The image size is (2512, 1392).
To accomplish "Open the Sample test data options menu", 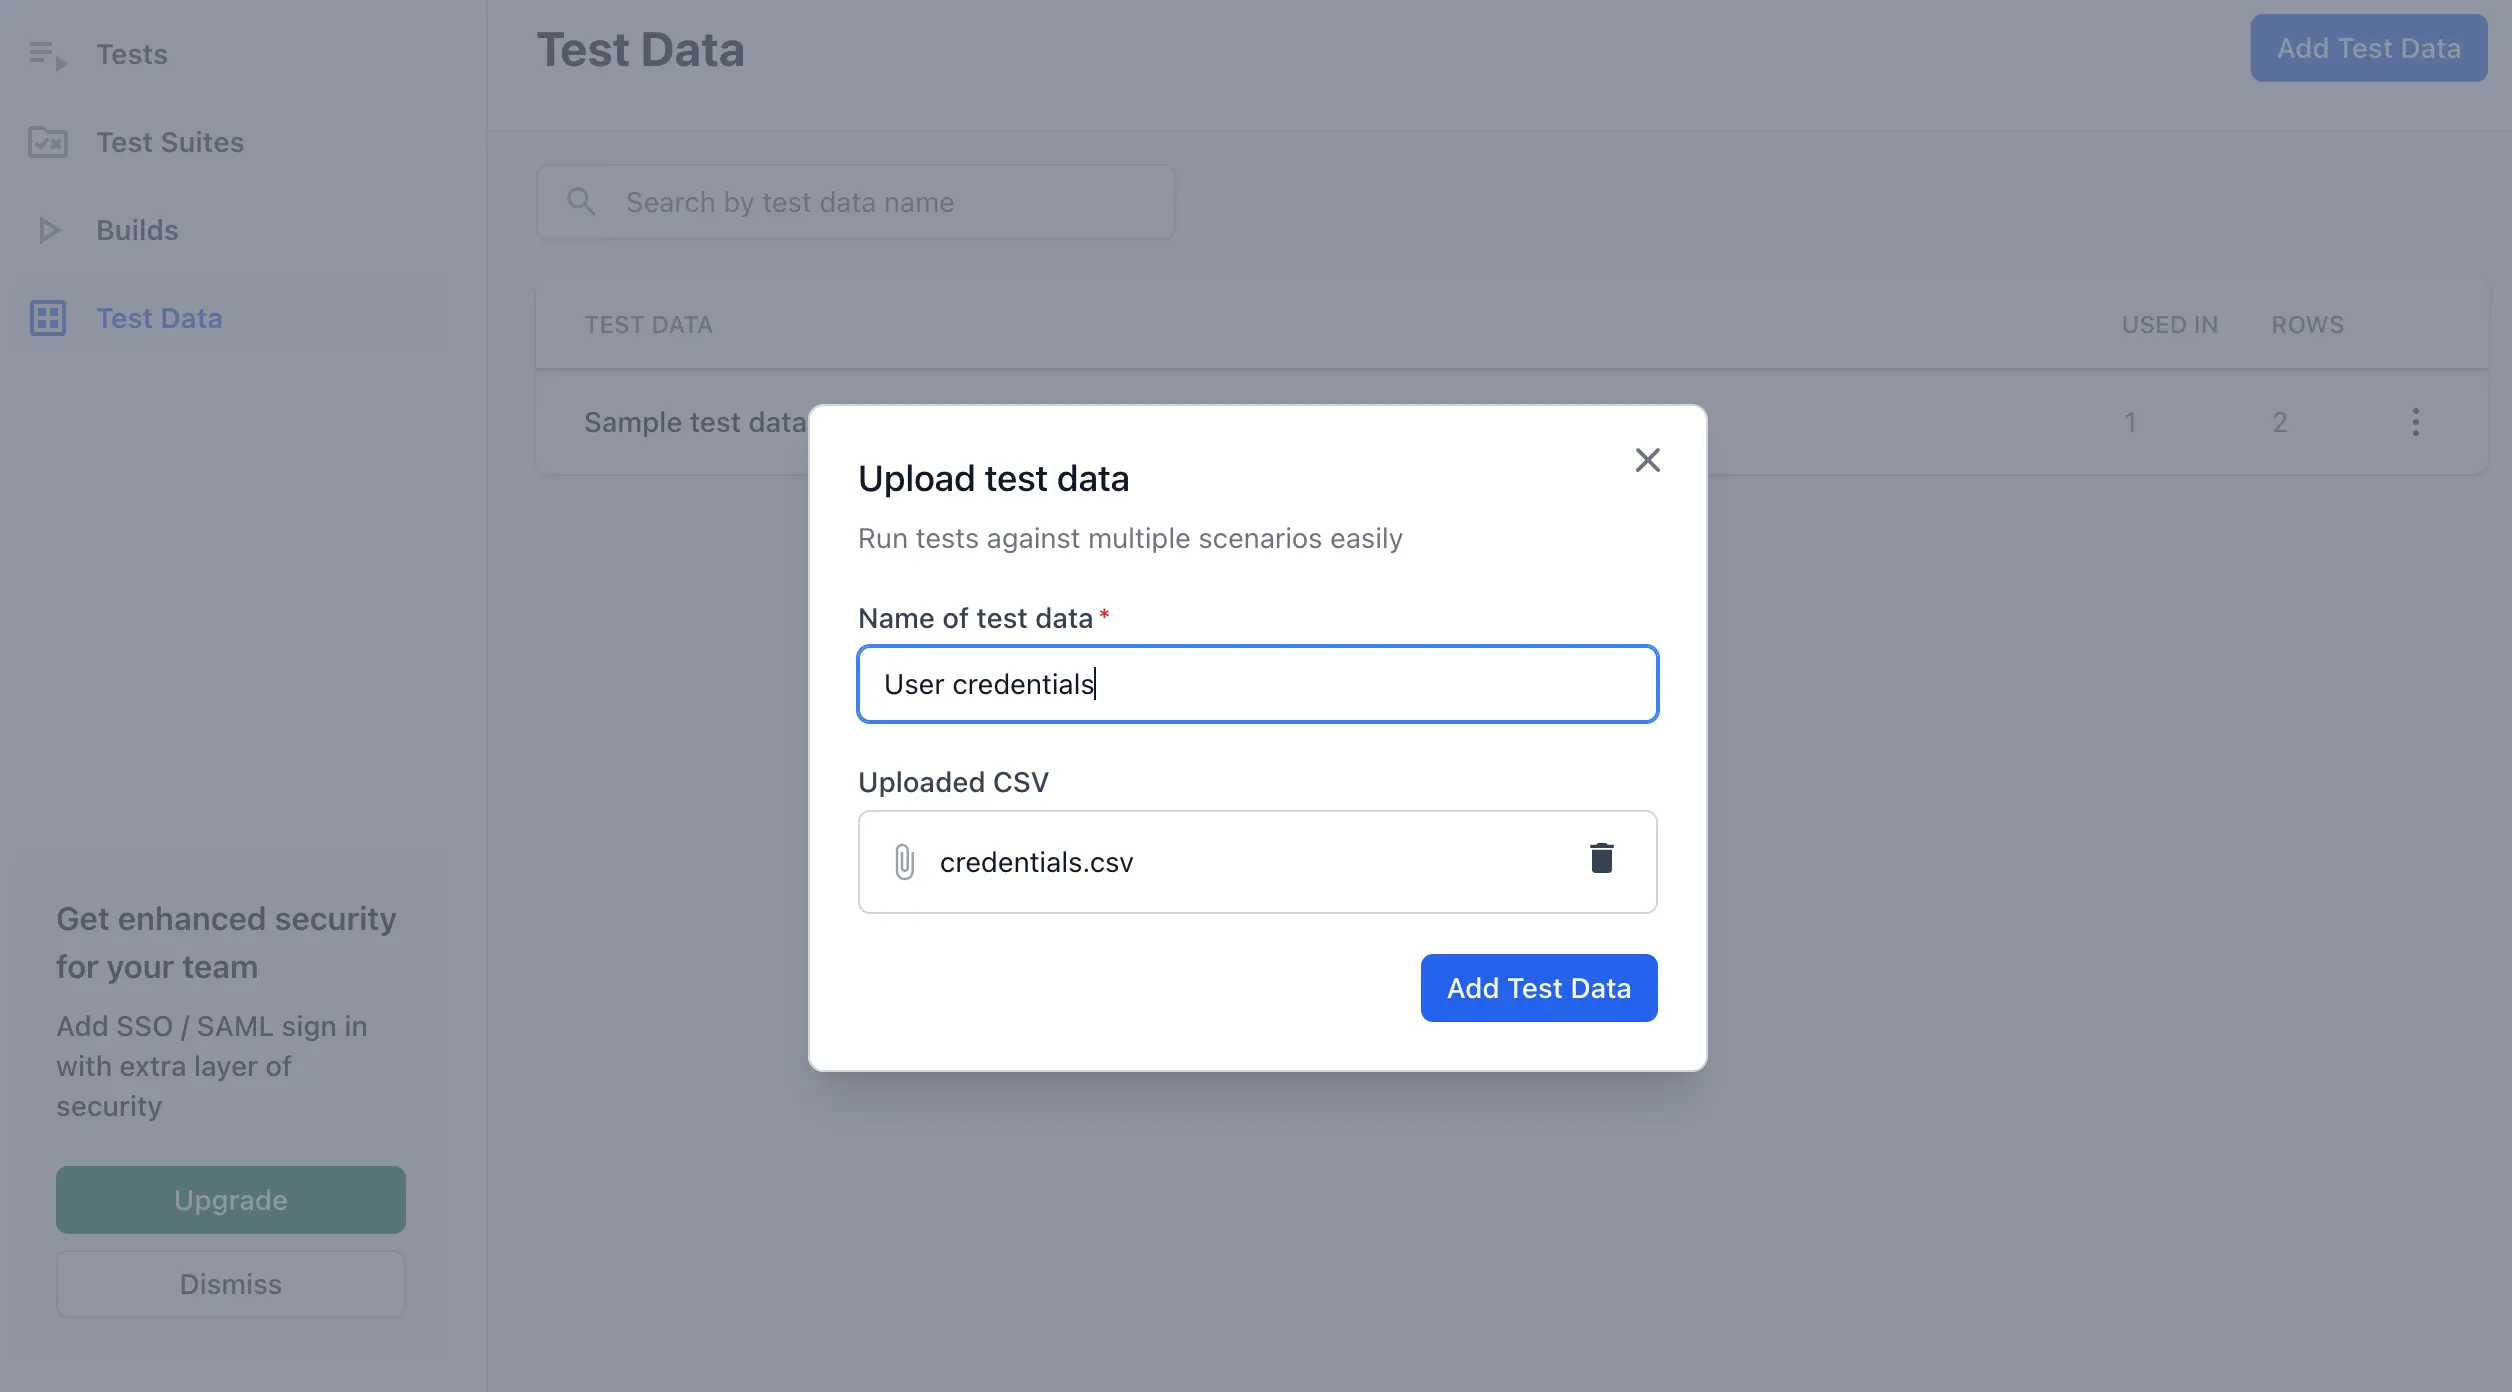I will click(2415, 422).
